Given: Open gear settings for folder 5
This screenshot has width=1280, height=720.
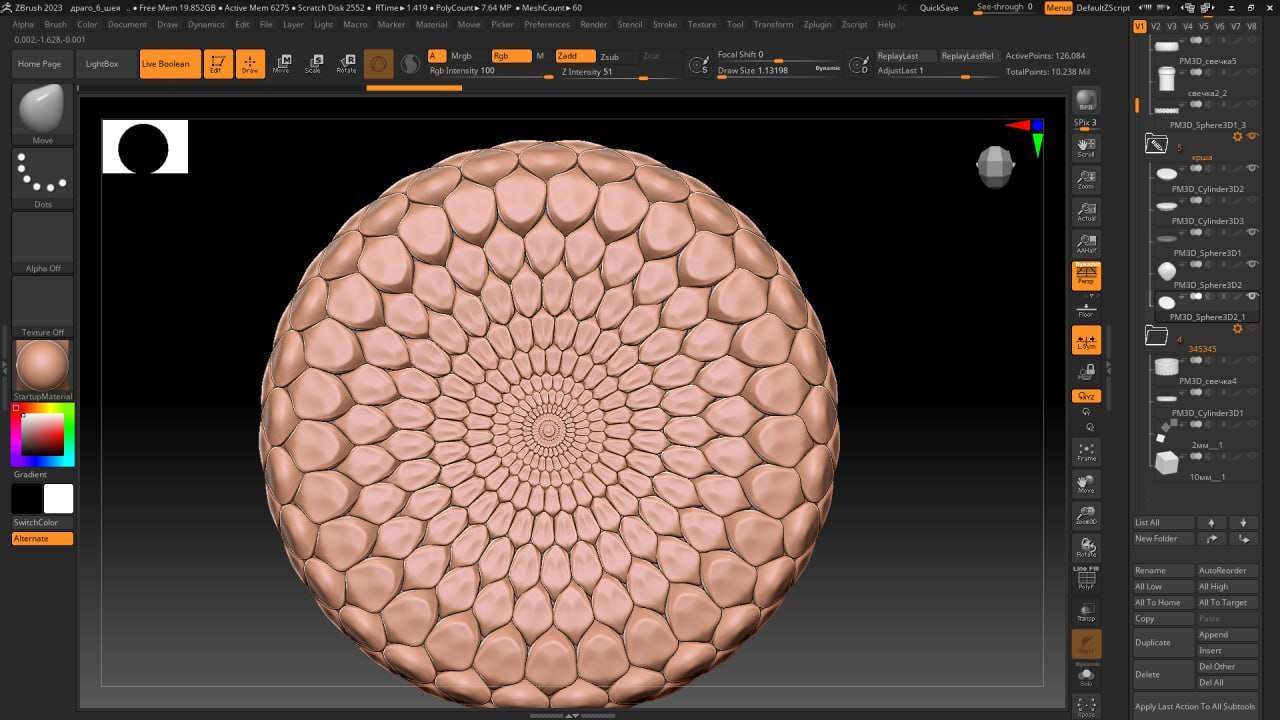Looking at the screenshot, I should [x=1237, y=136].
